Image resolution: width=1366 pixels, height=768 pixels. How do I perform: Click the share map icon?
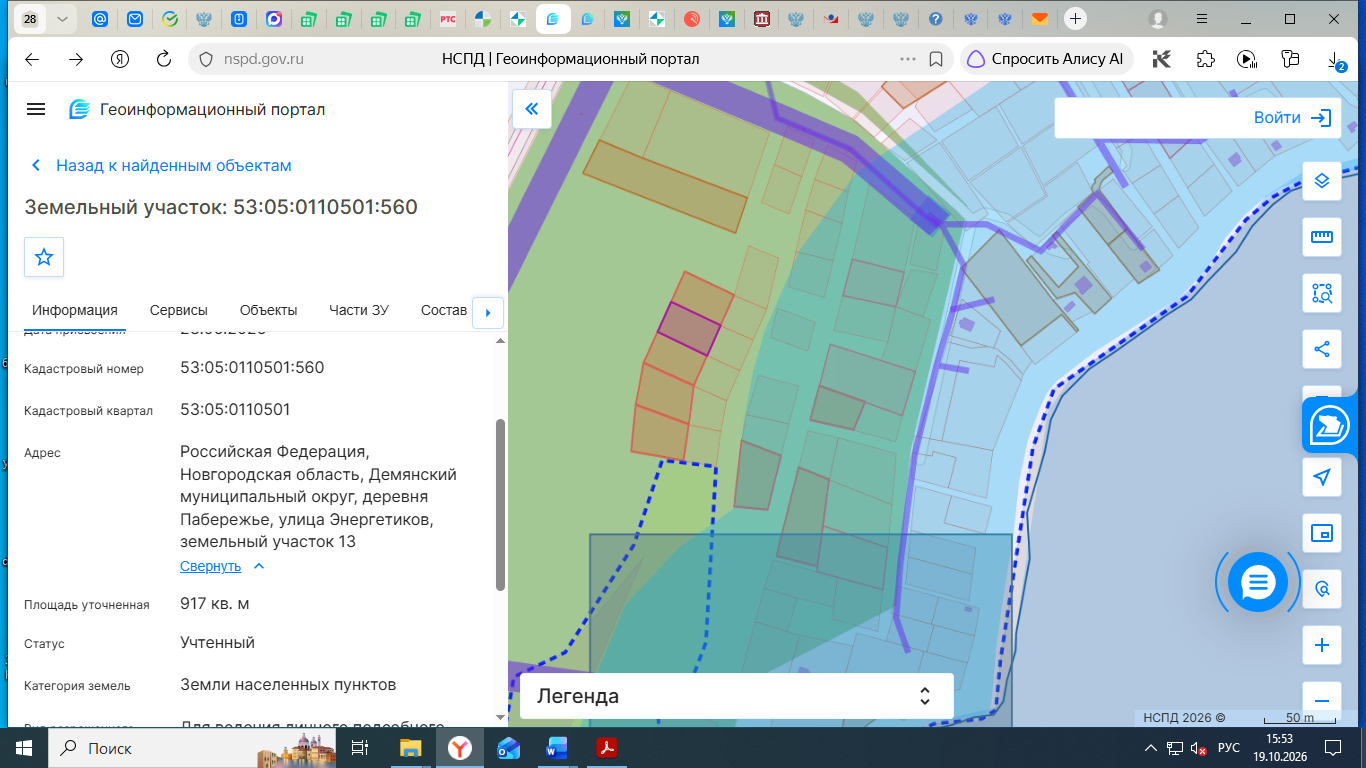(1322, 350)
